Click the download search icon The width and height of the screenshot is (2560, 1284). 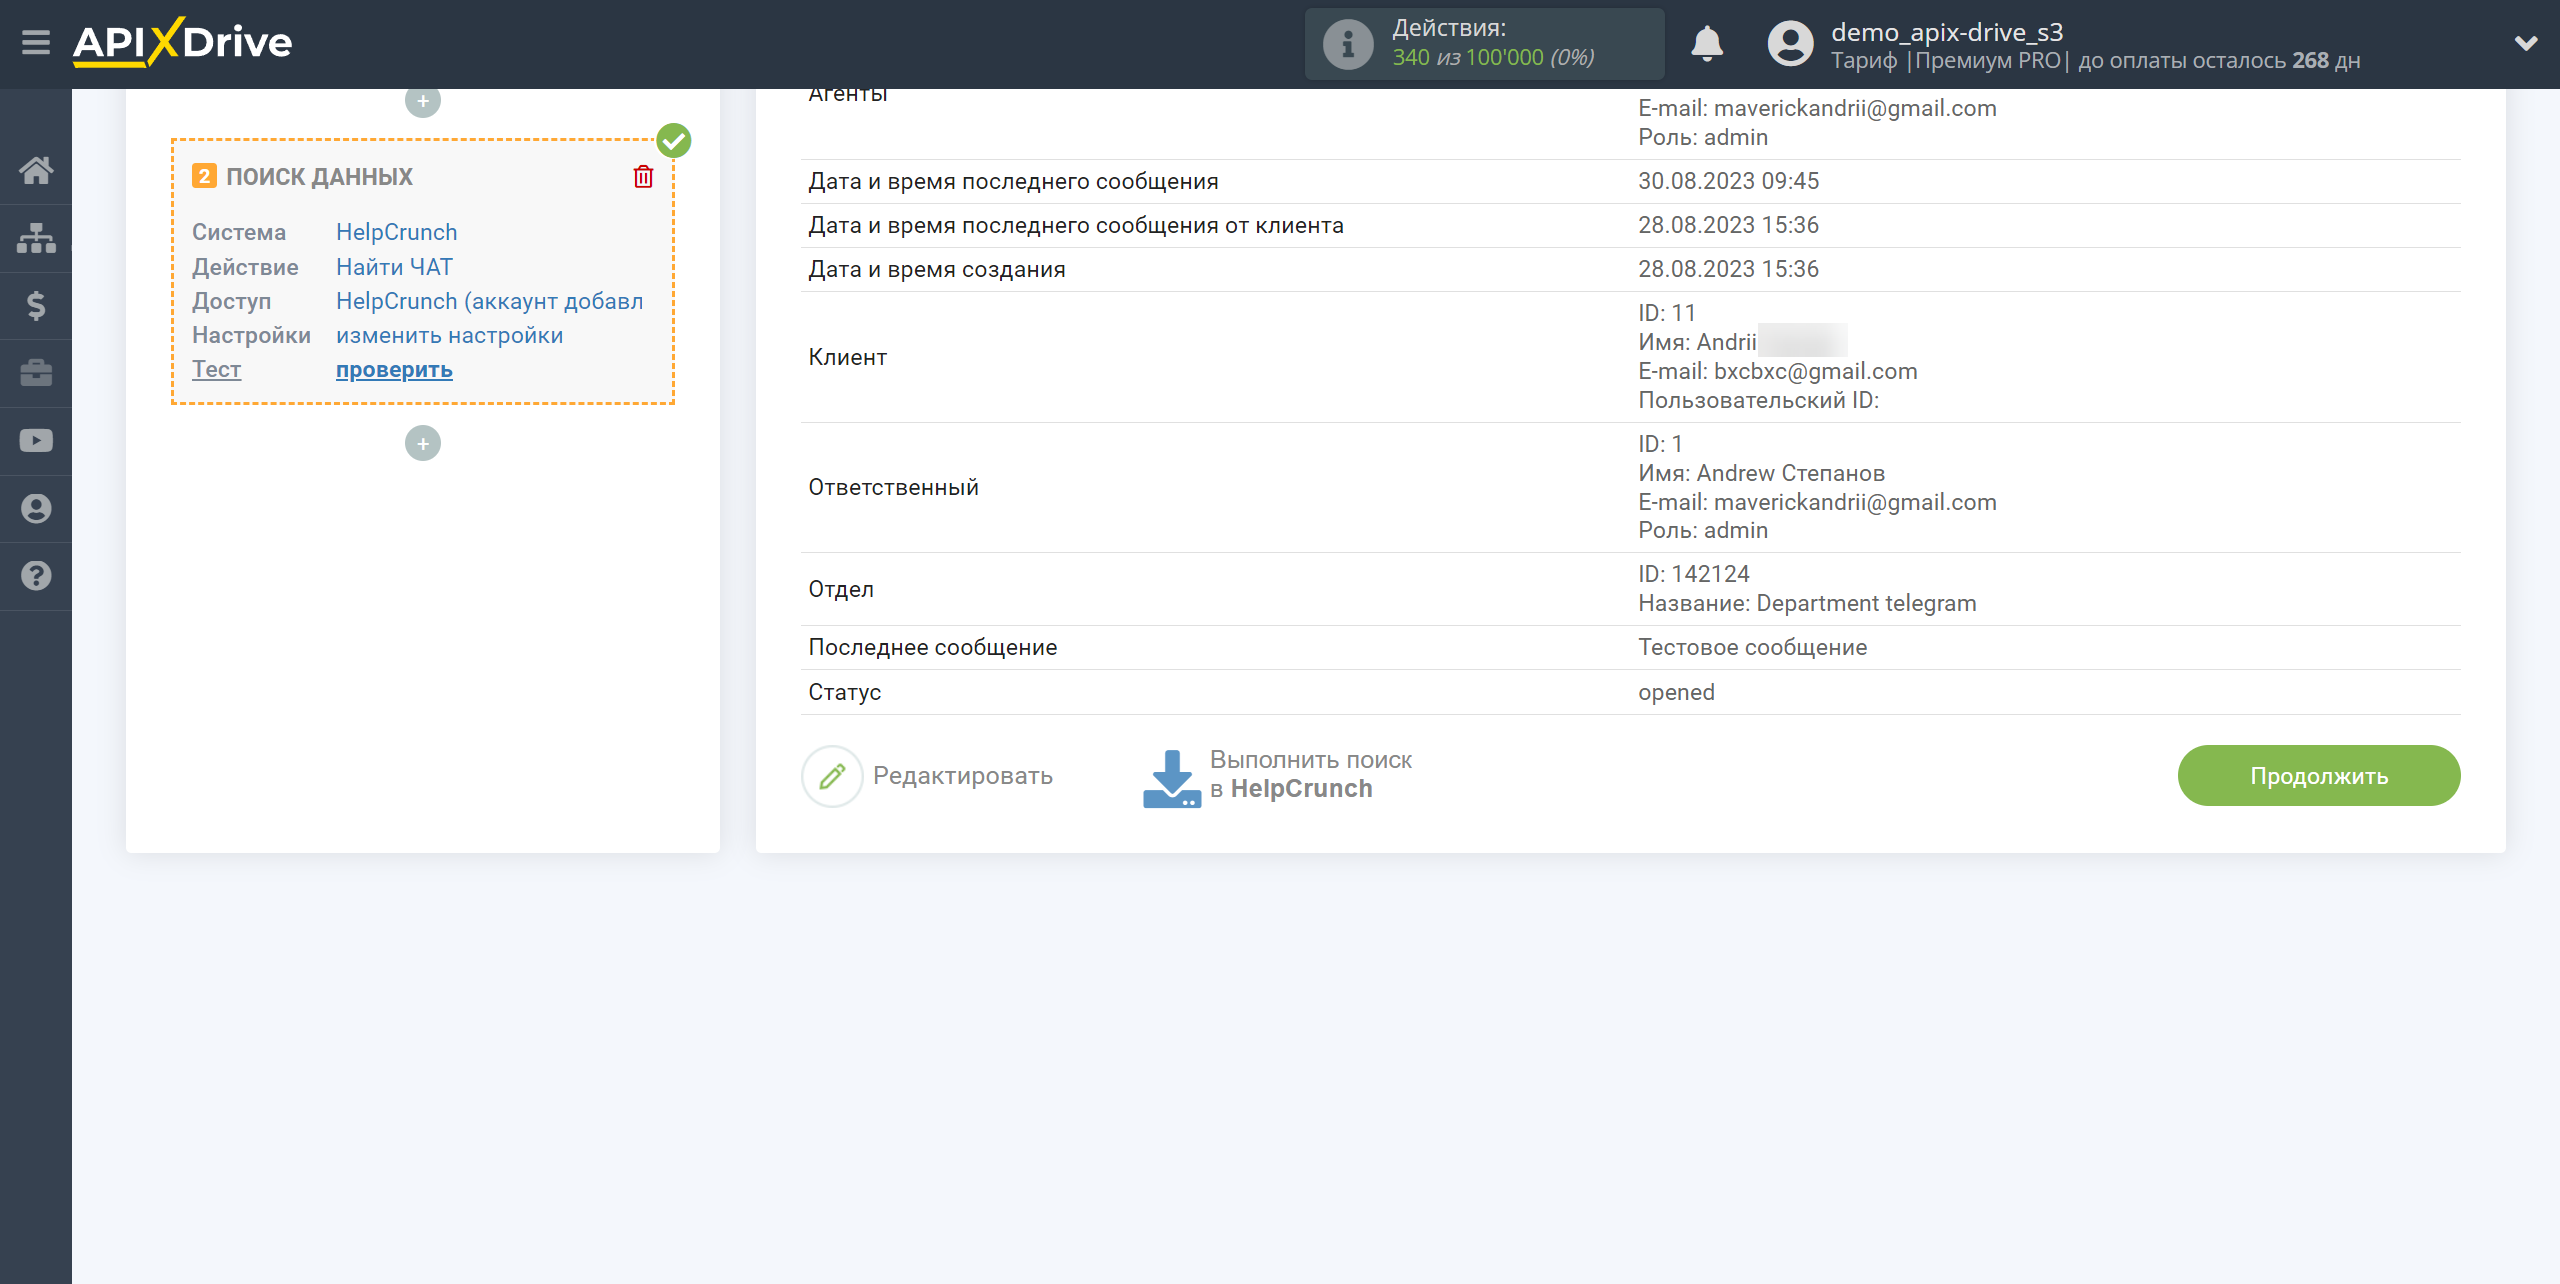click(1172, 779)
